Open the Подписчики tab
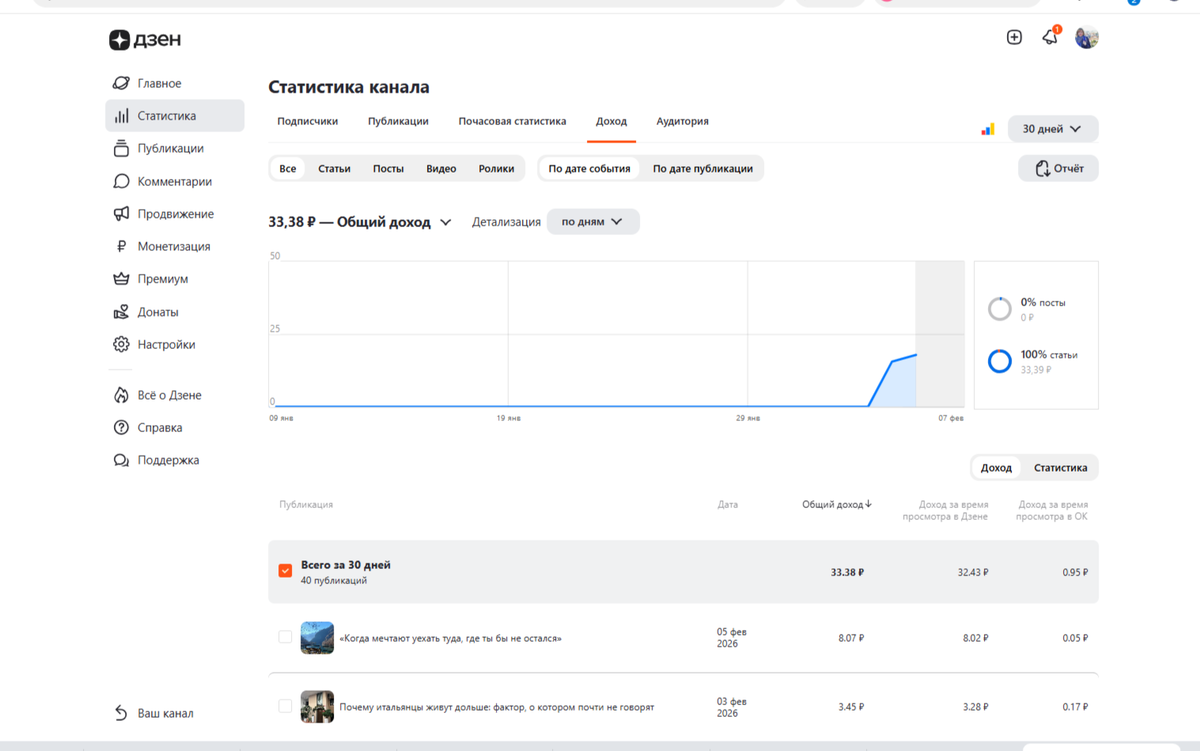The image size is (1200, 751). 307,121
